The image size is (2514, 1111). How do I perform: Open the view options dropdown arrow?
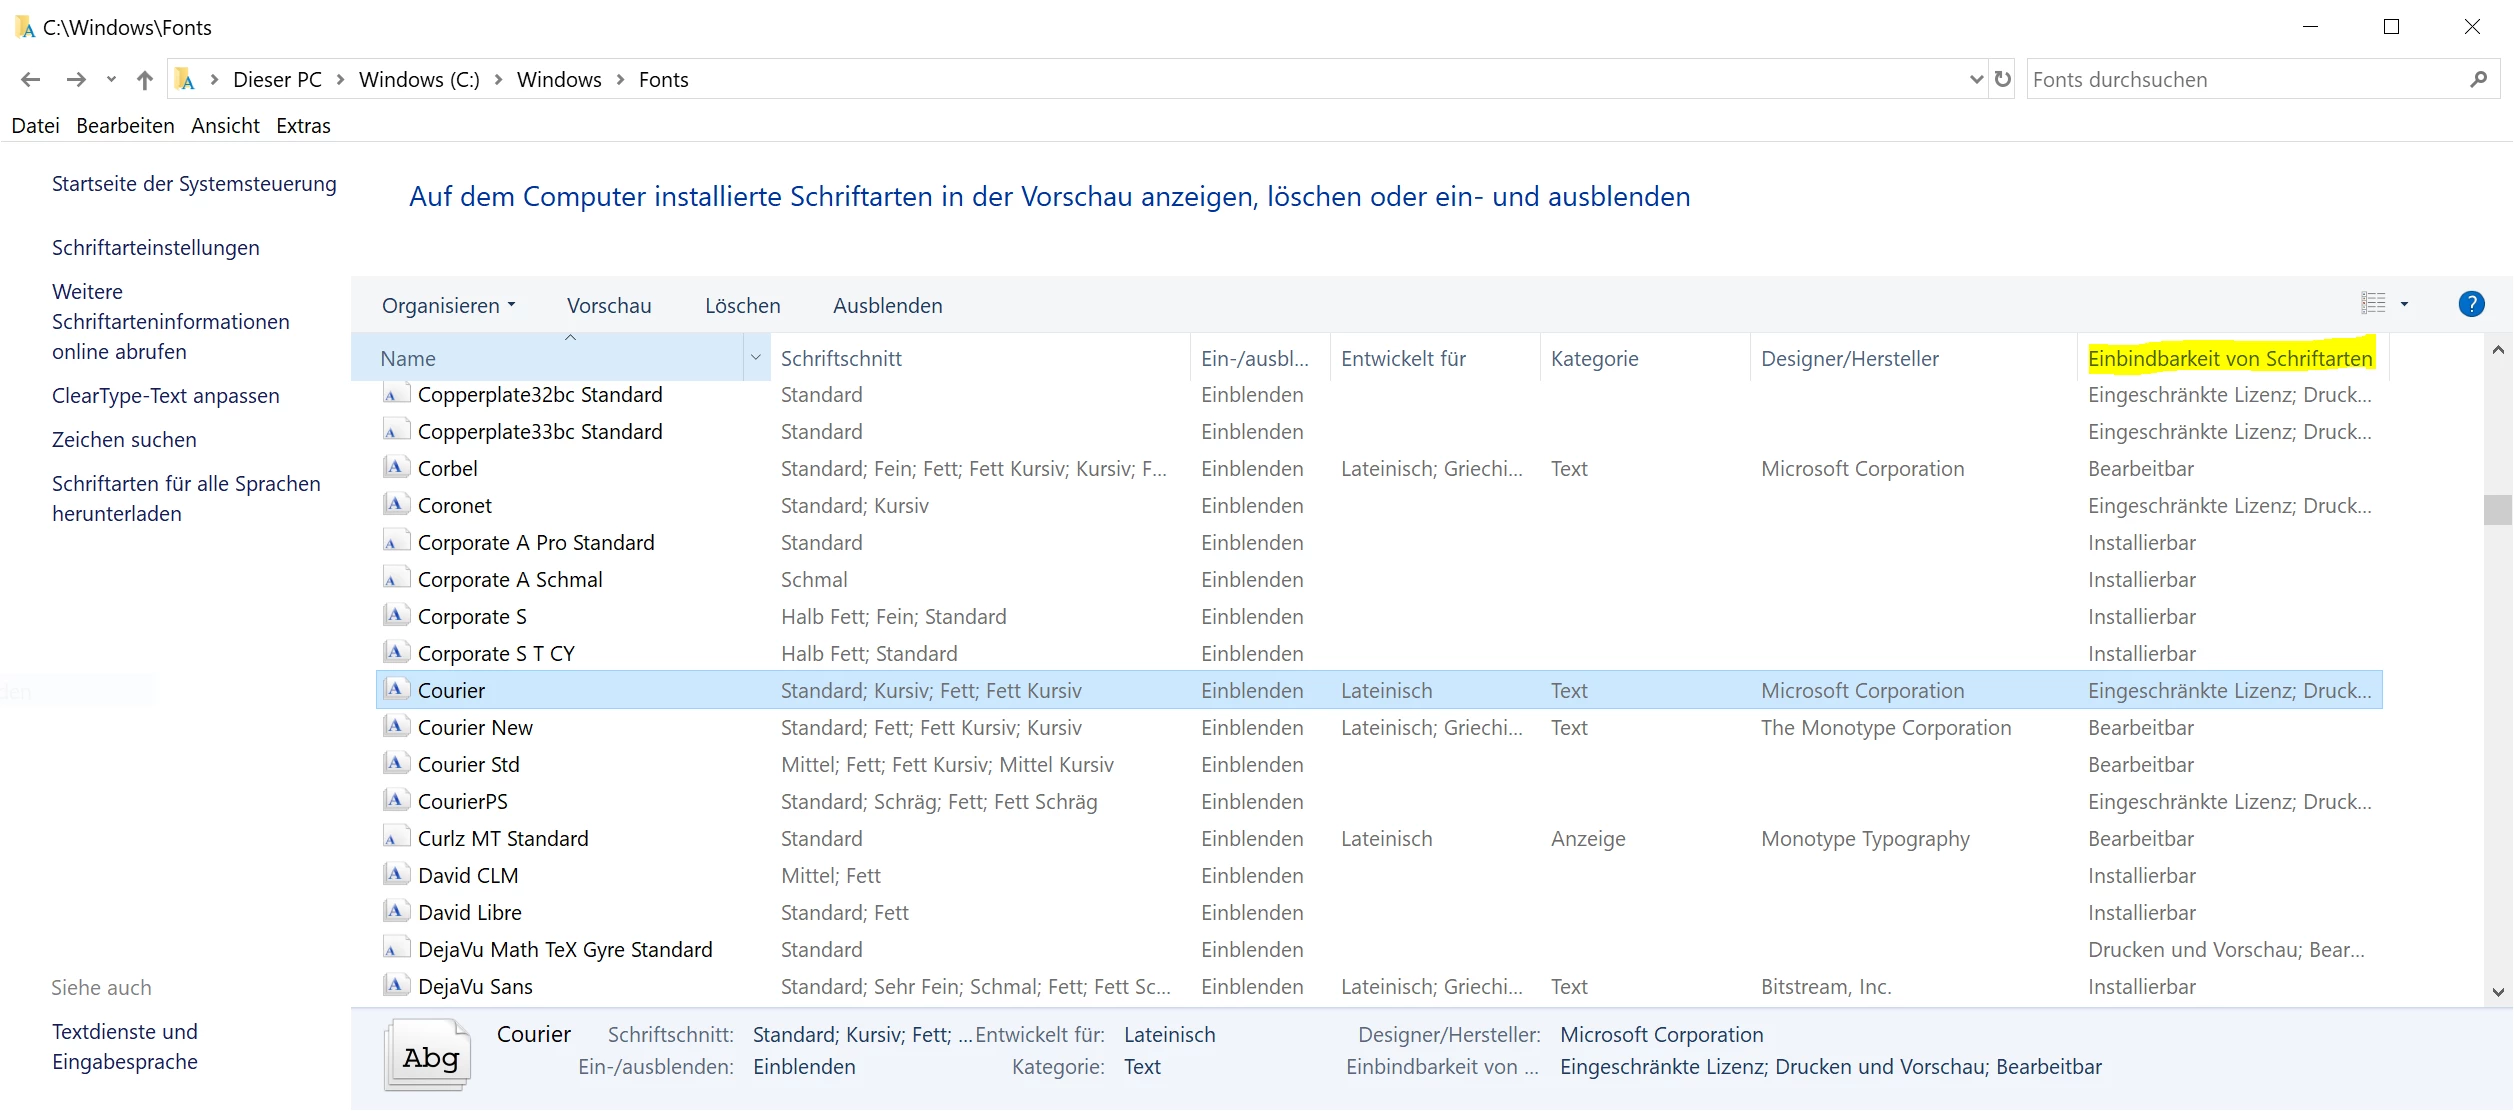click(x=2405, y=304)
